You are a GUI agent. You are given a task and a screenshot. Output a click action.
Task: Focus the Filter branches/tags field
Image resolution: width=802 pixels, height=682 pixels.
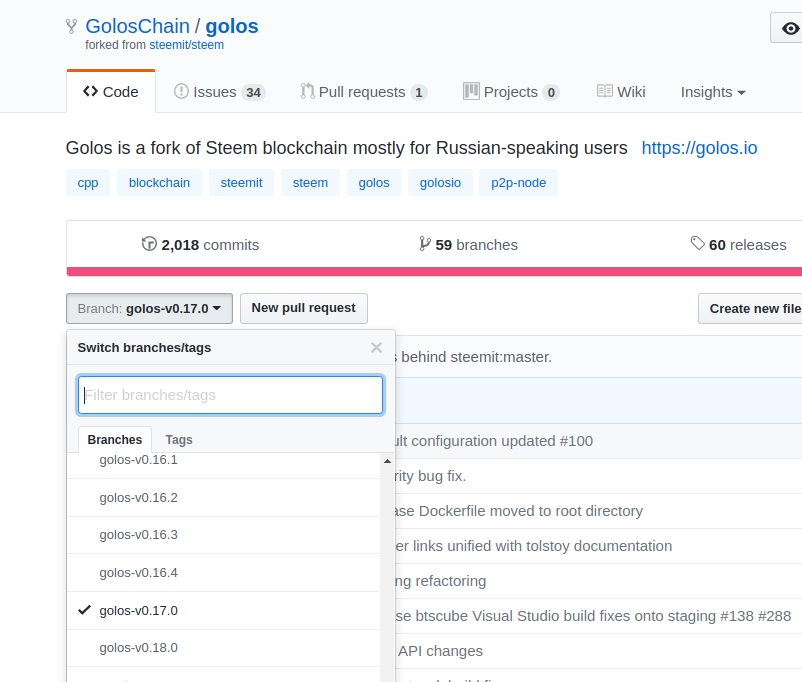click(x=230, y=395)
